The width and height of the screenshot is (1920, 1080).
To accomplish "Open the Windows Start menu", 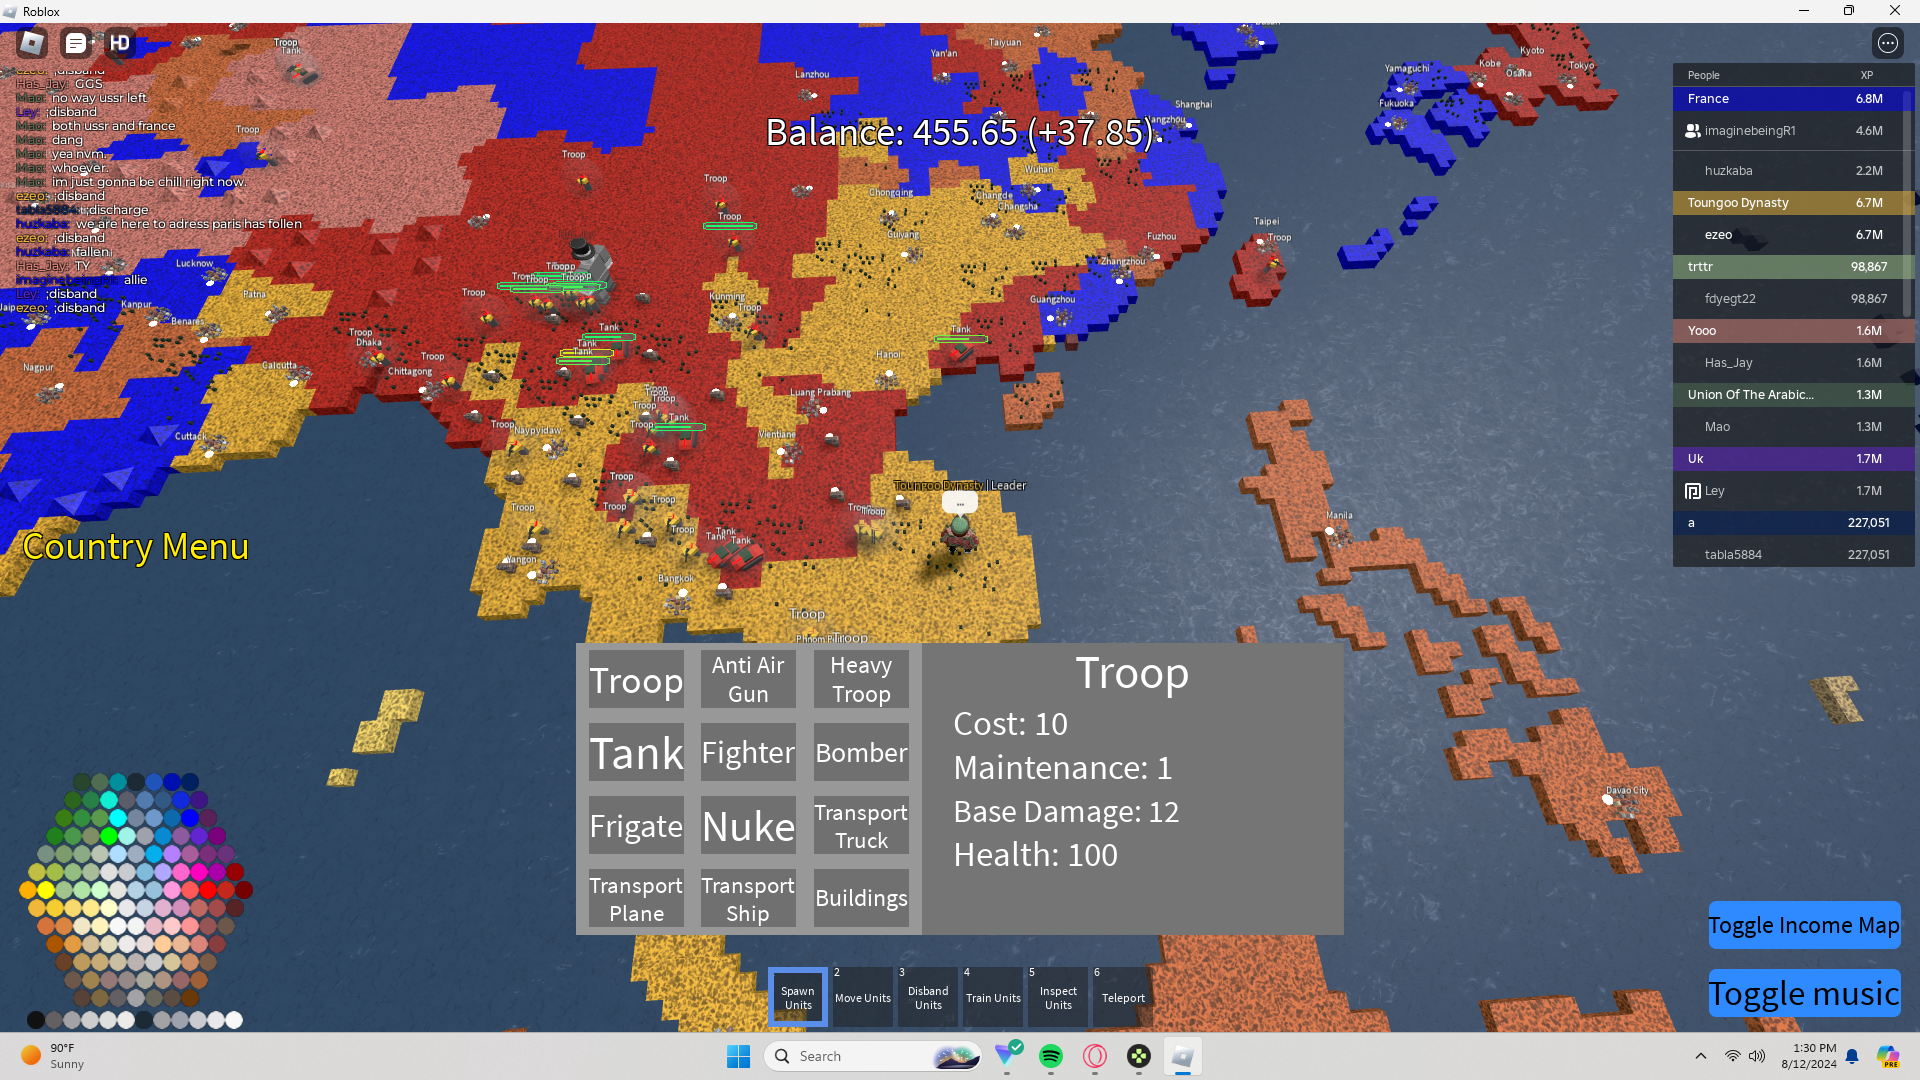I will pyautogui.click(x=738, y=1056).
